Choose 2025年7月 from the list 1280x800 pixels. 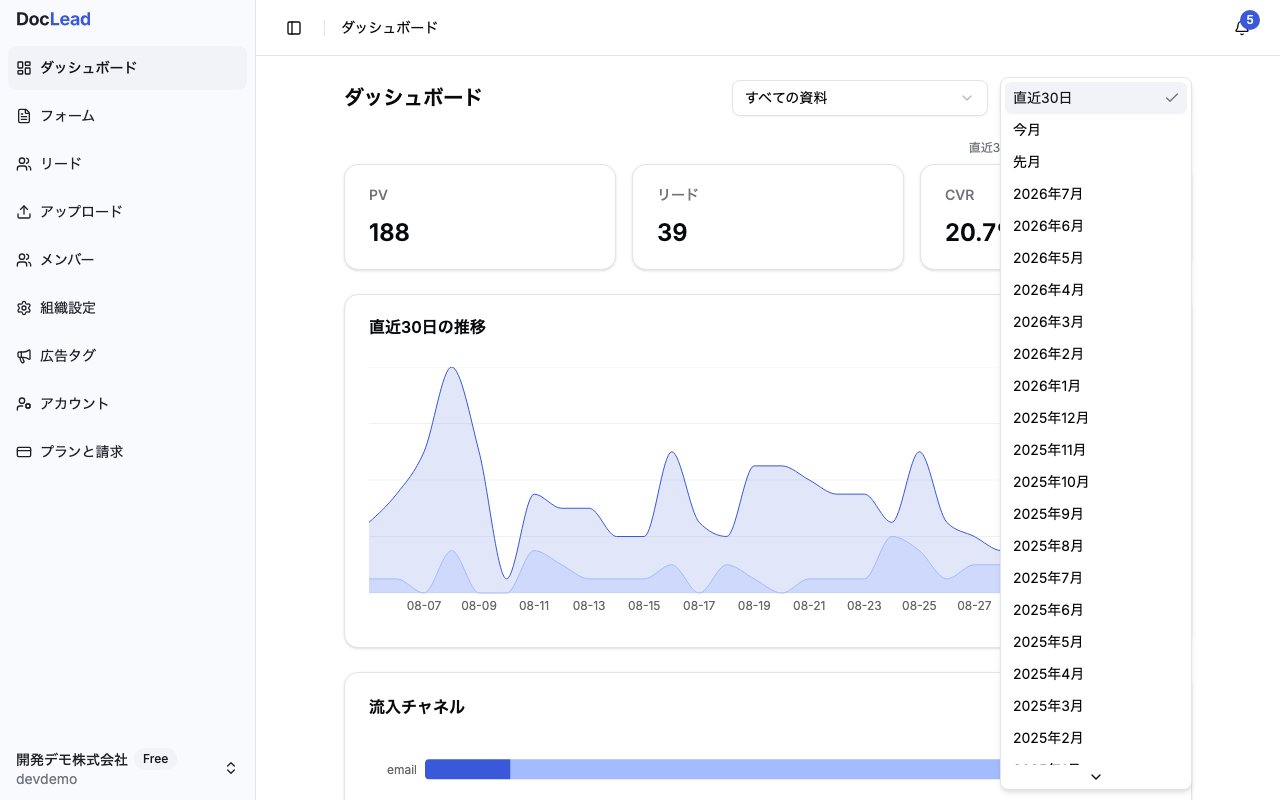(1096, 578)
